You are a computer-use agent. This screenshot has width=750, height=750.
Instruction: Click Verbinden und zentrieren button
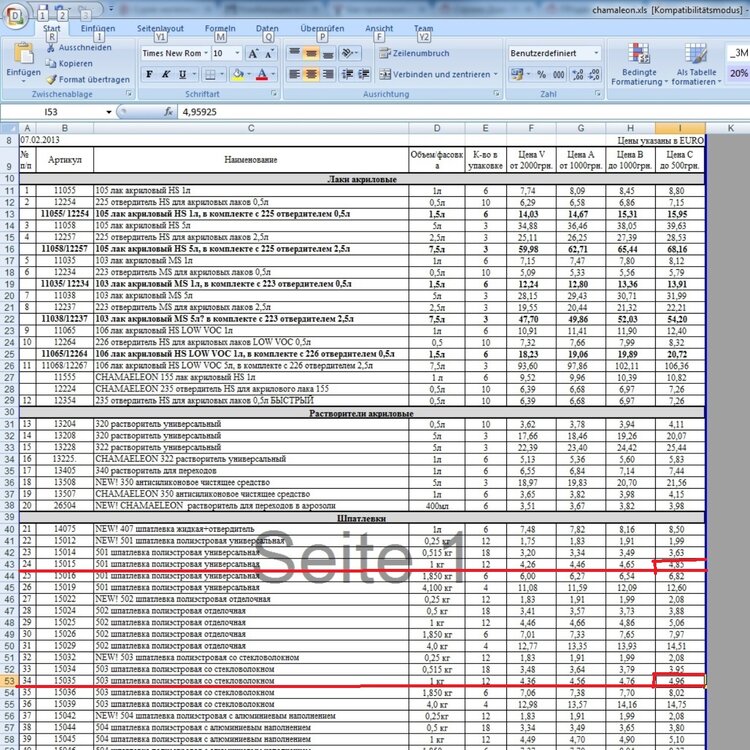(435, 74)
